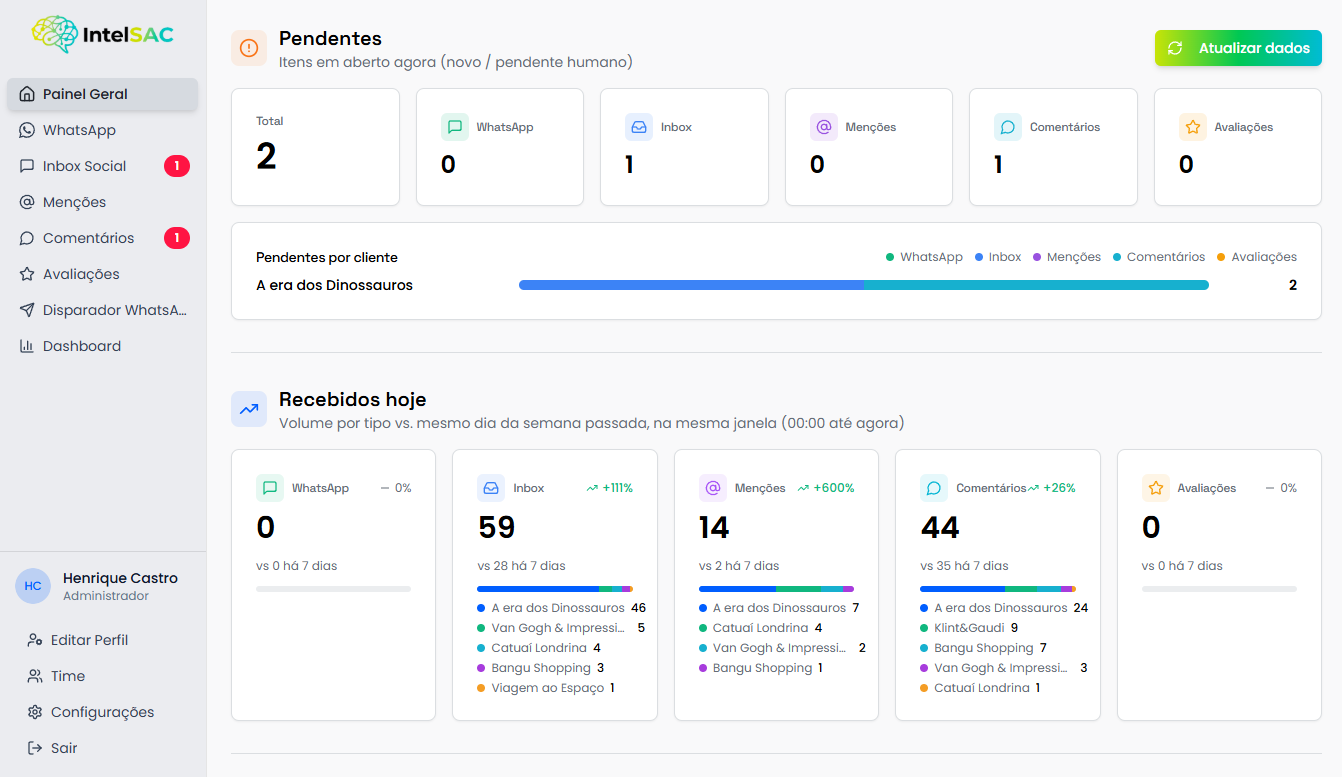Open the Time team page
The width and height of the screenshot is (1342, 777).
pyautogui.click(x=103, y=676)
